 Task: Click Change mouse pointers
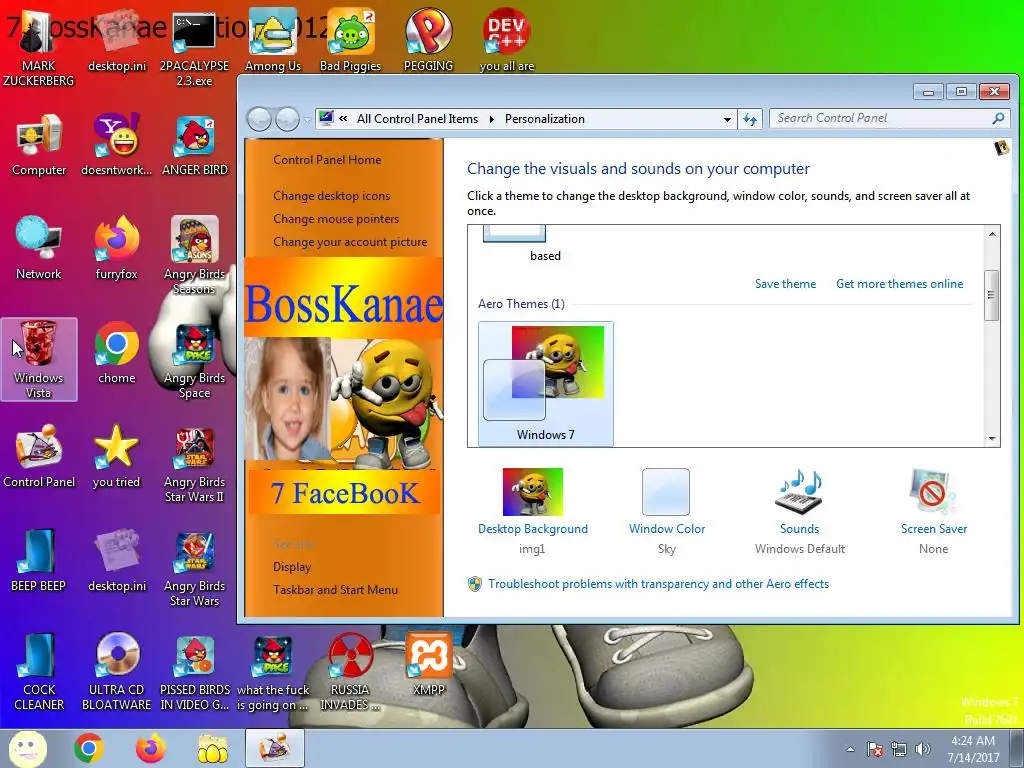pos(336,219)
